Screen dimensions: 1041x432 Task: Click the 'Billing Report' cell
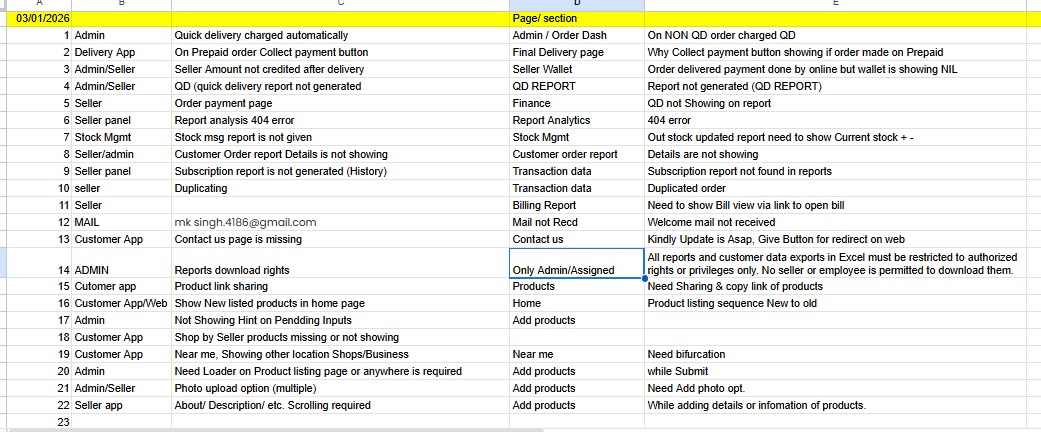pos(576,206)
